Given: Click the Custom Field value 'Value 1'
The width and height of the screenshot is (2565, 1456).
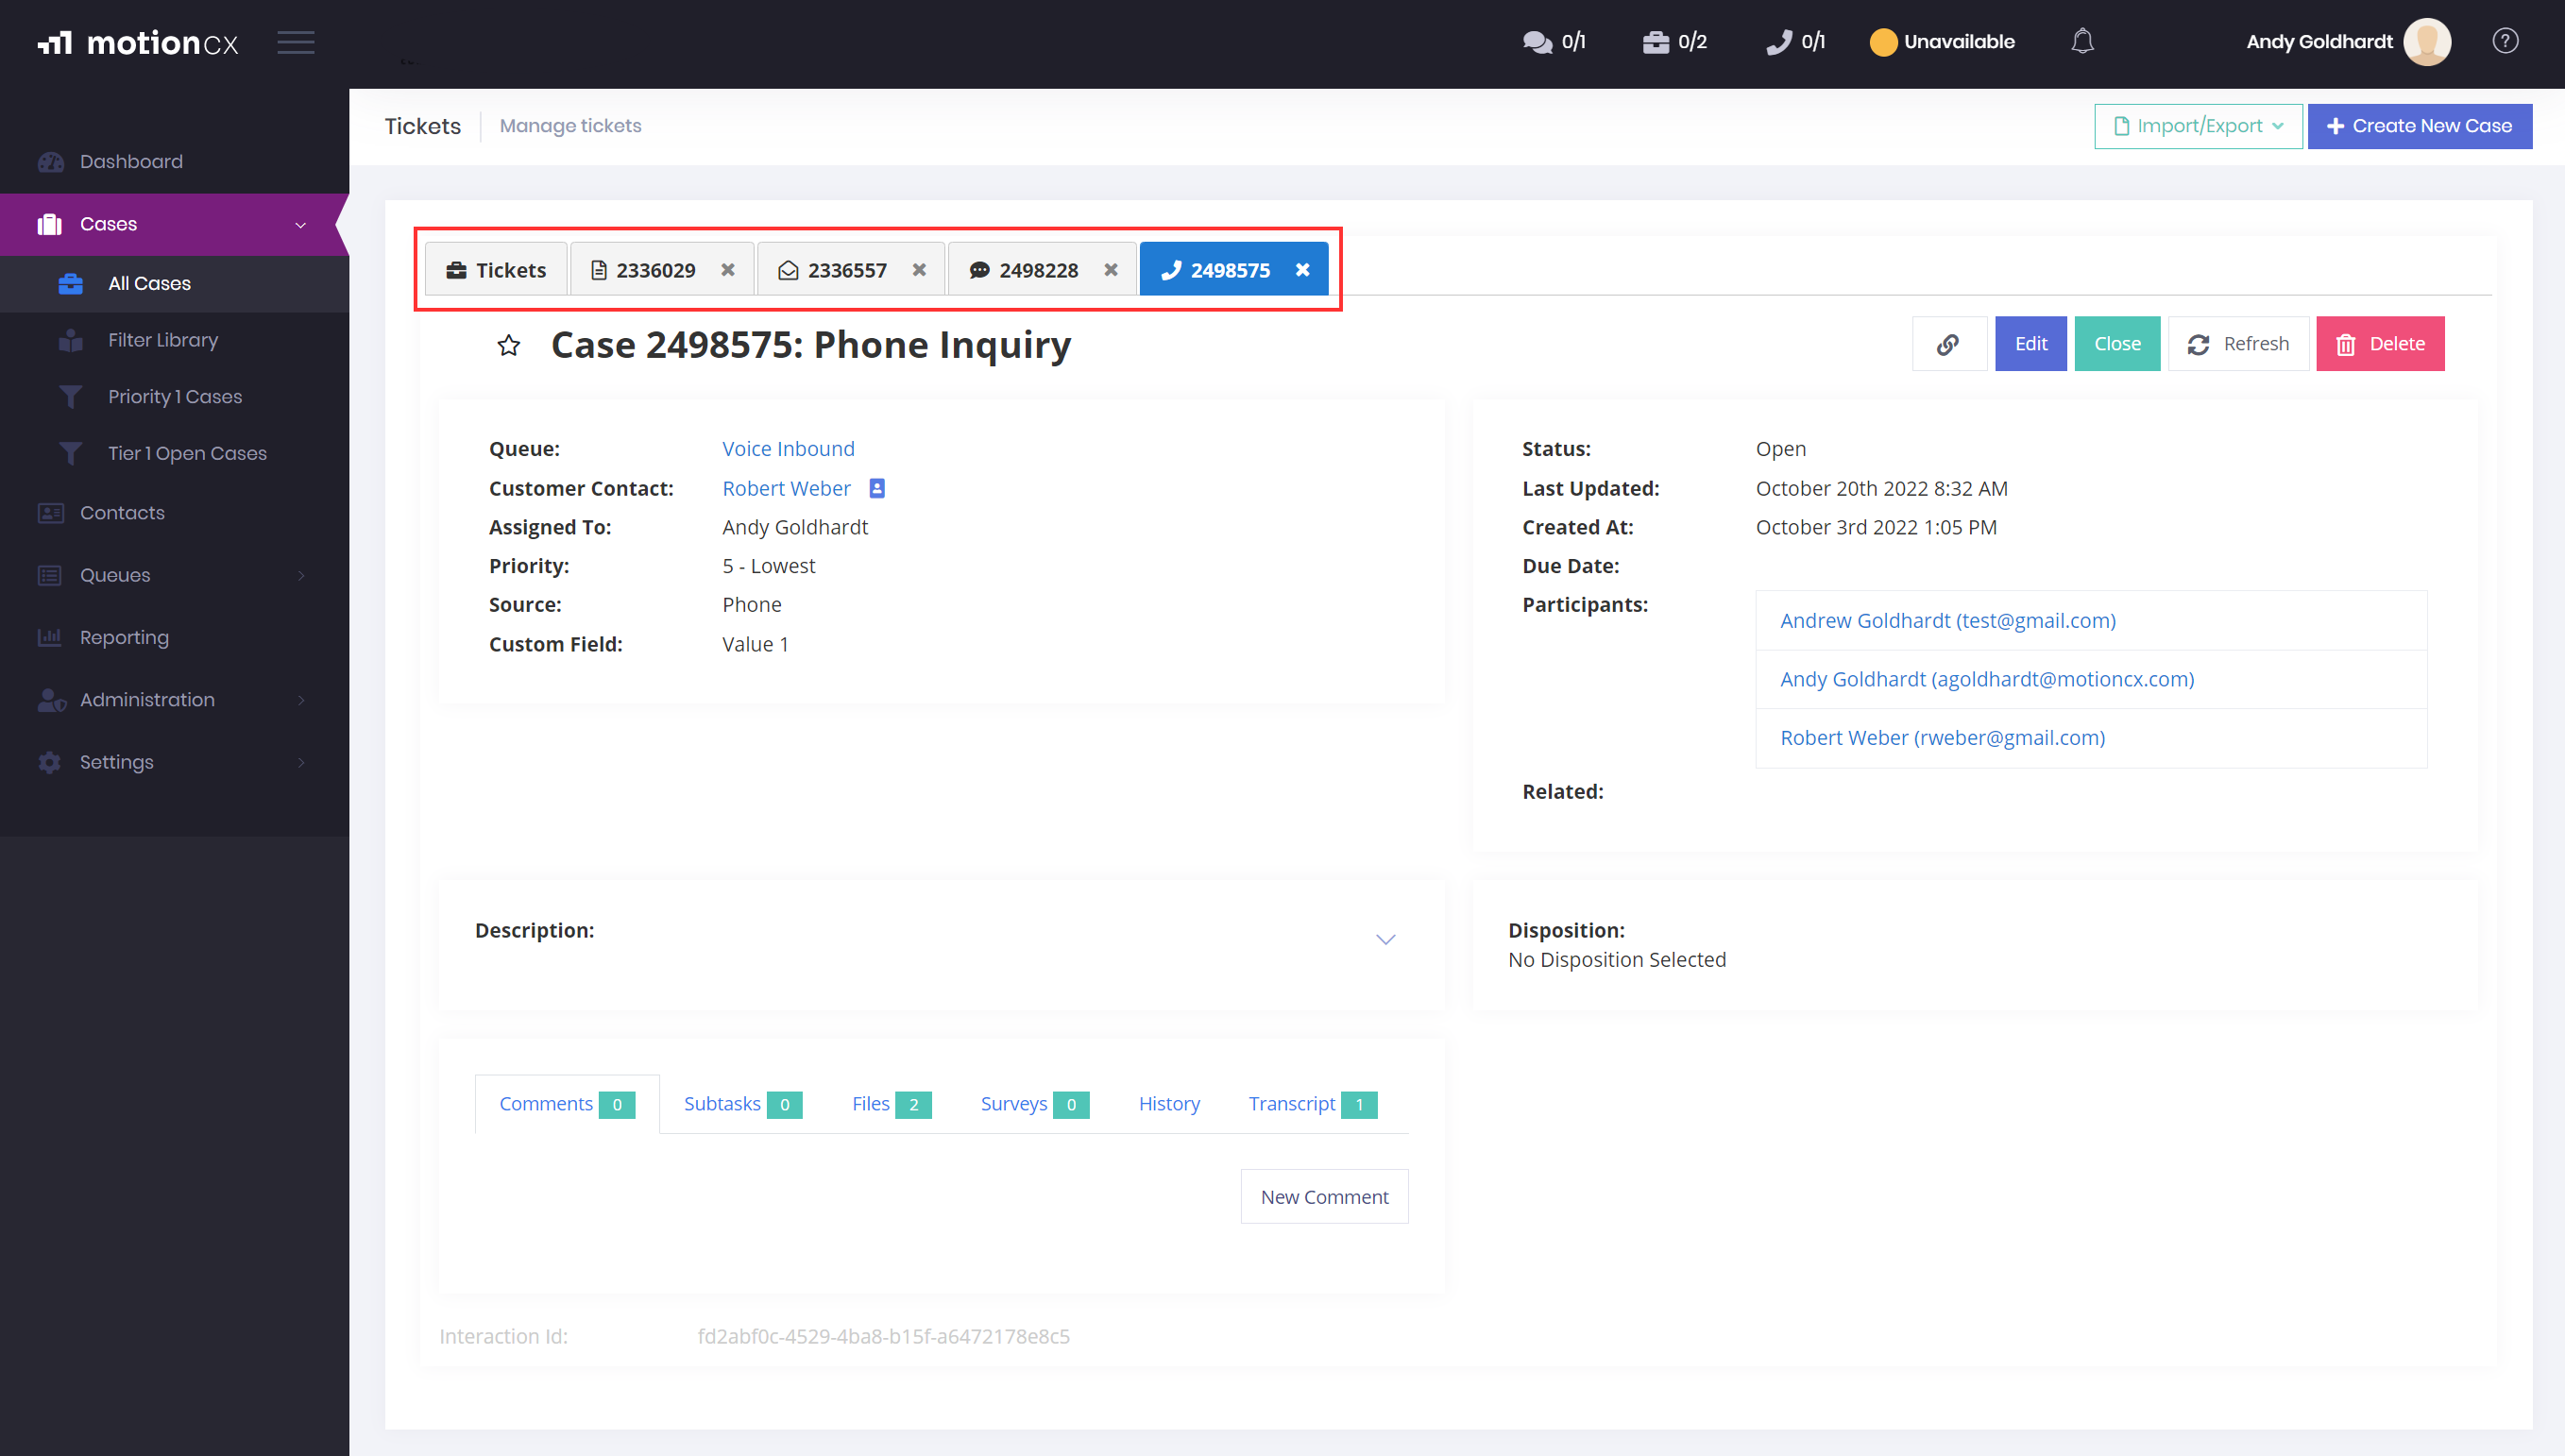Looking at the screenshot, I should (755, 645).
